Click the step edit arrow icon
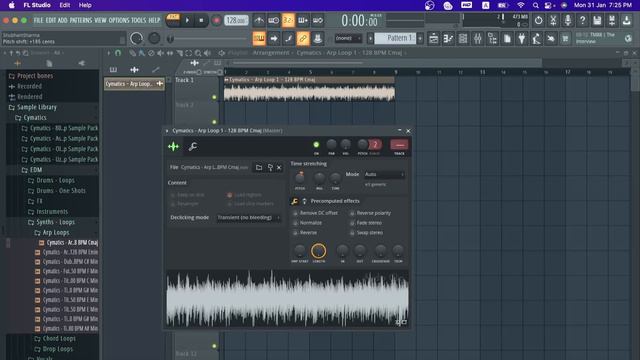Screen dimensions: 640x360 pos(273,38)
